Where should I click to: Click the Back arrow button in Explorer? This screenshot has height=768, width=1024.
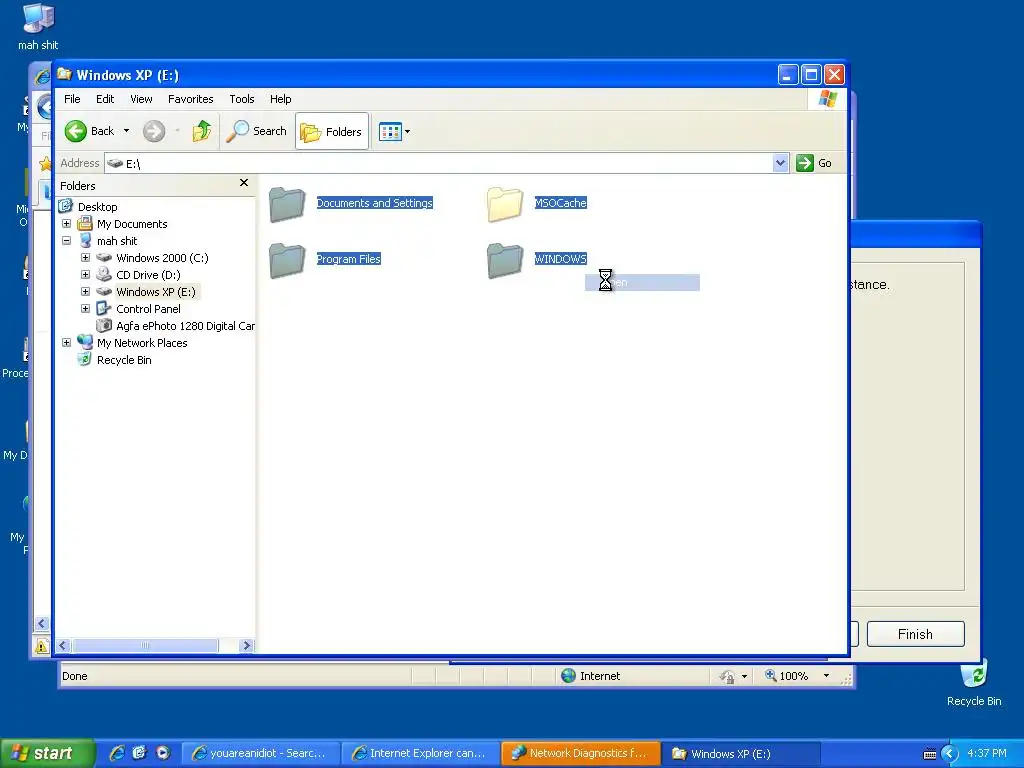click(89, 131)
